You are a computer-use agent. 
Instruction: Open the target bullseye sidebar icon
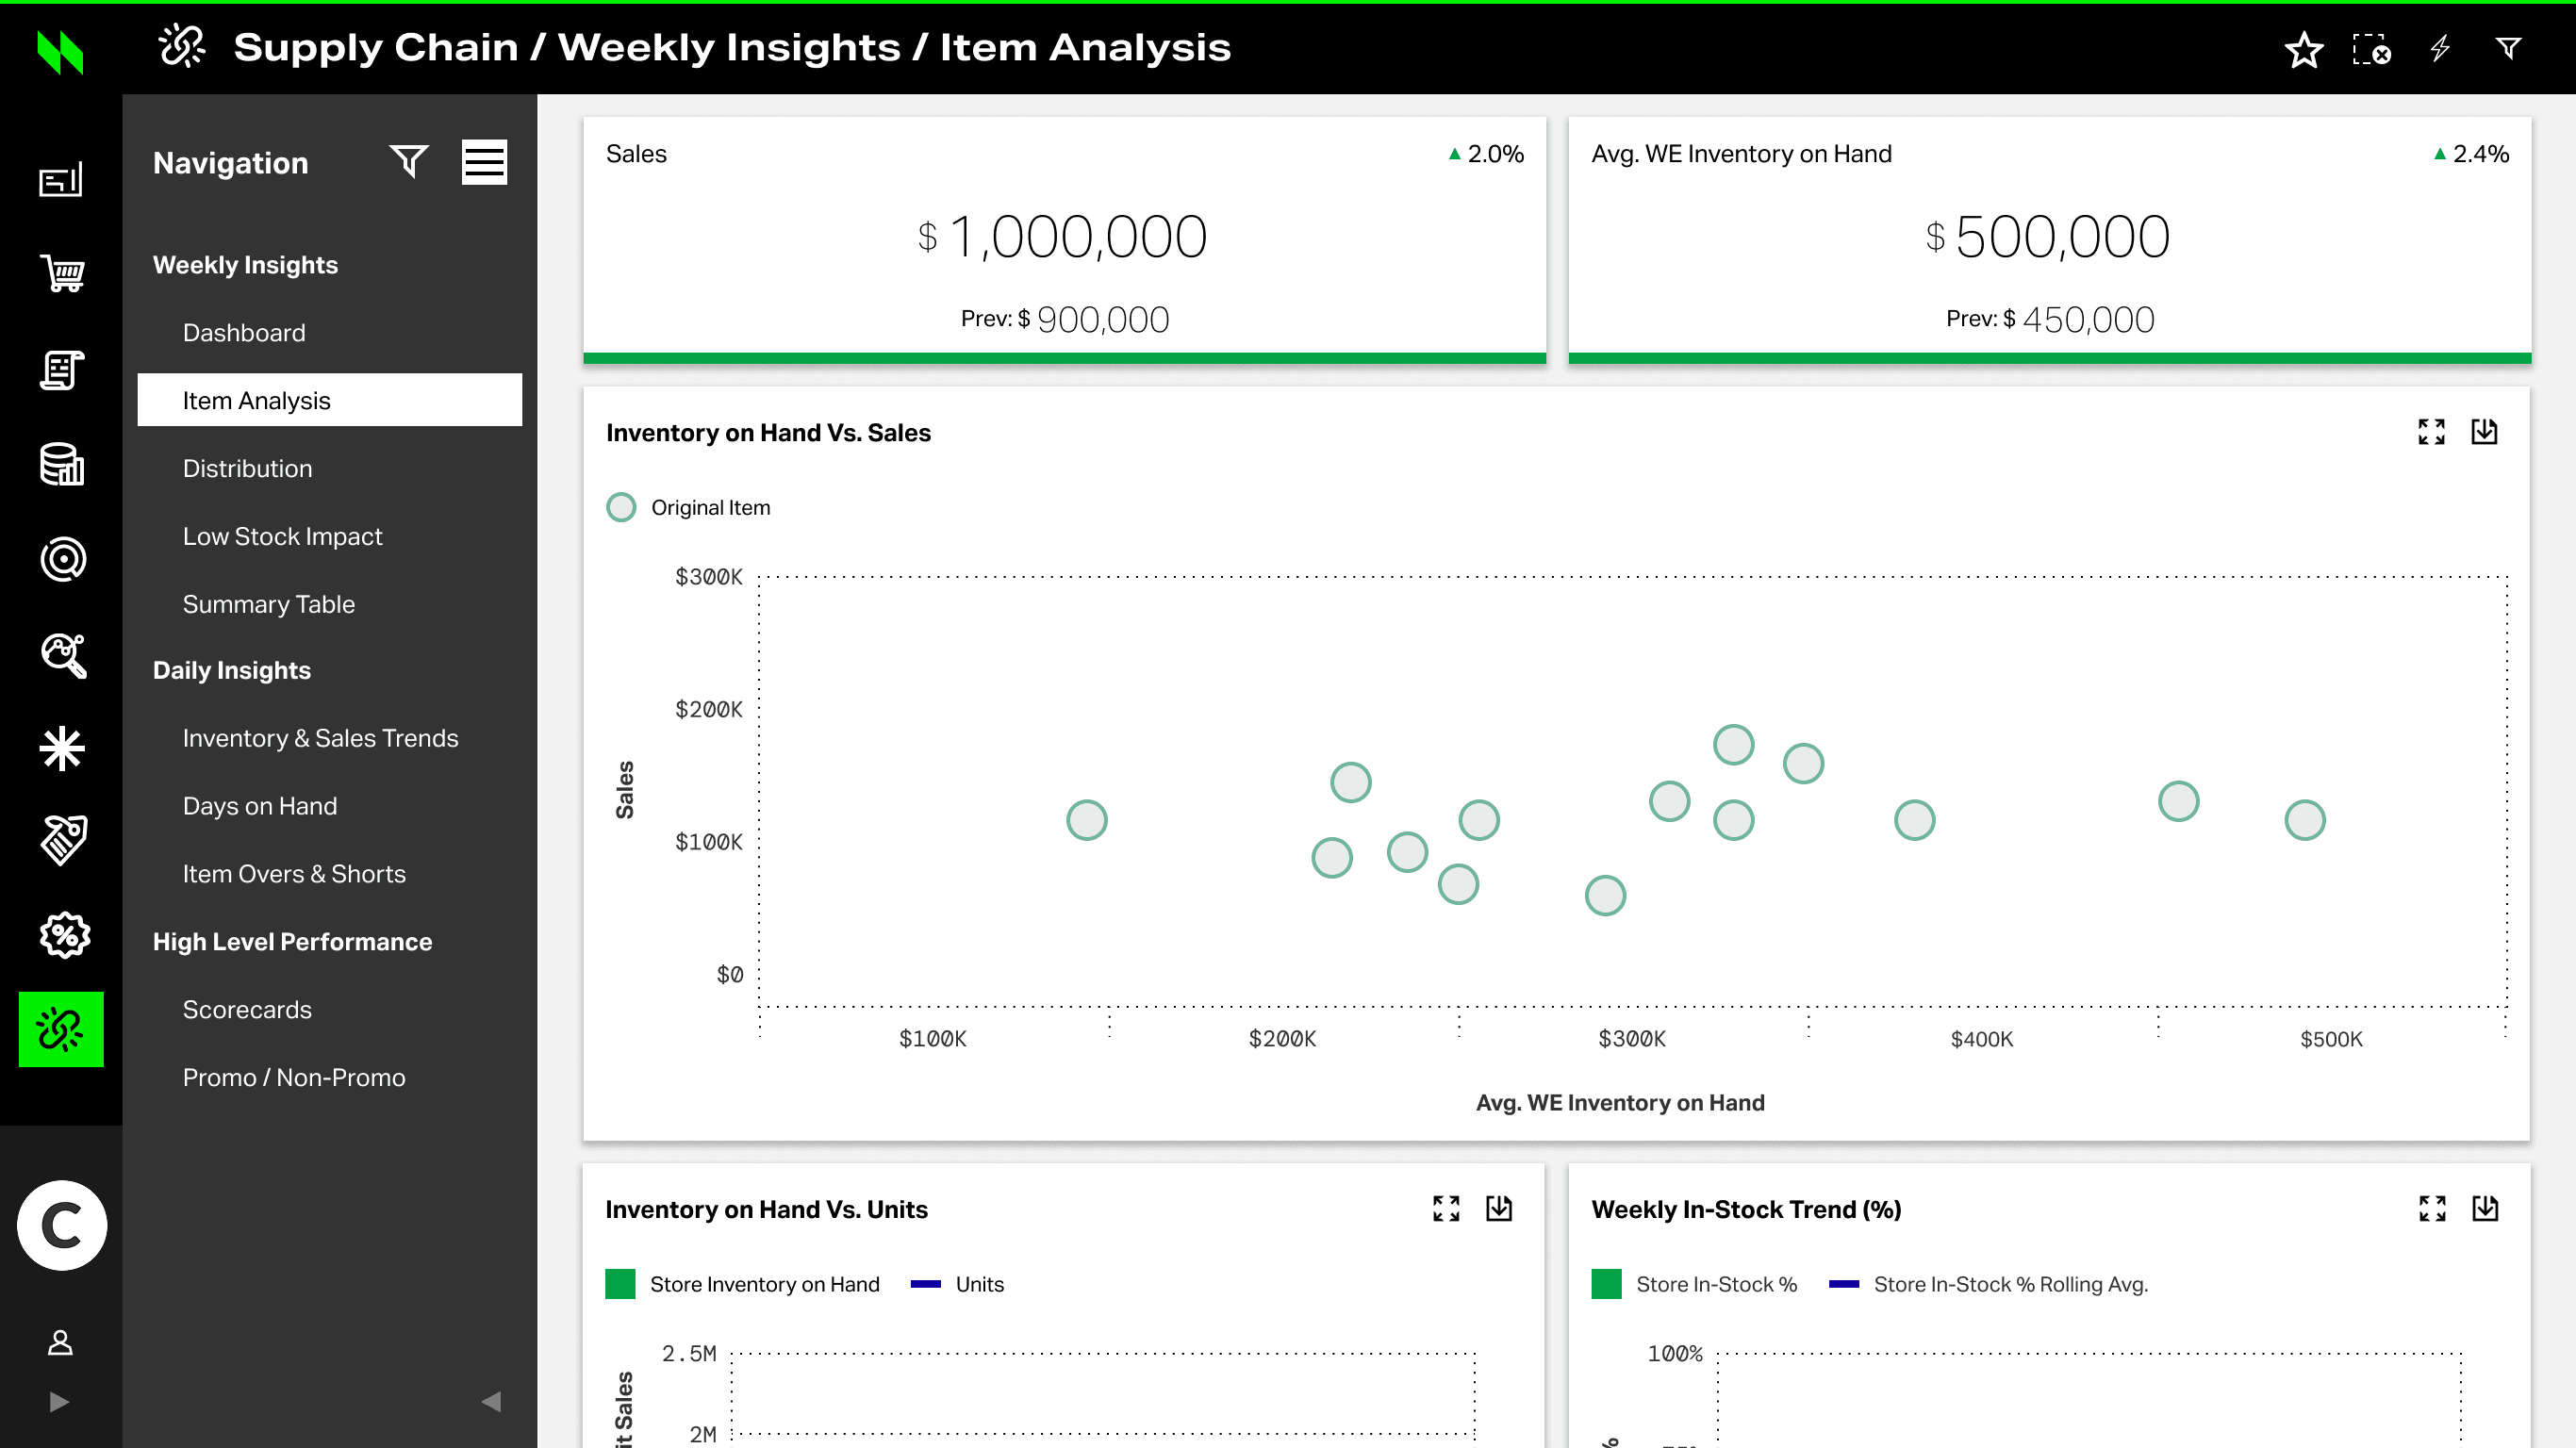62,559
